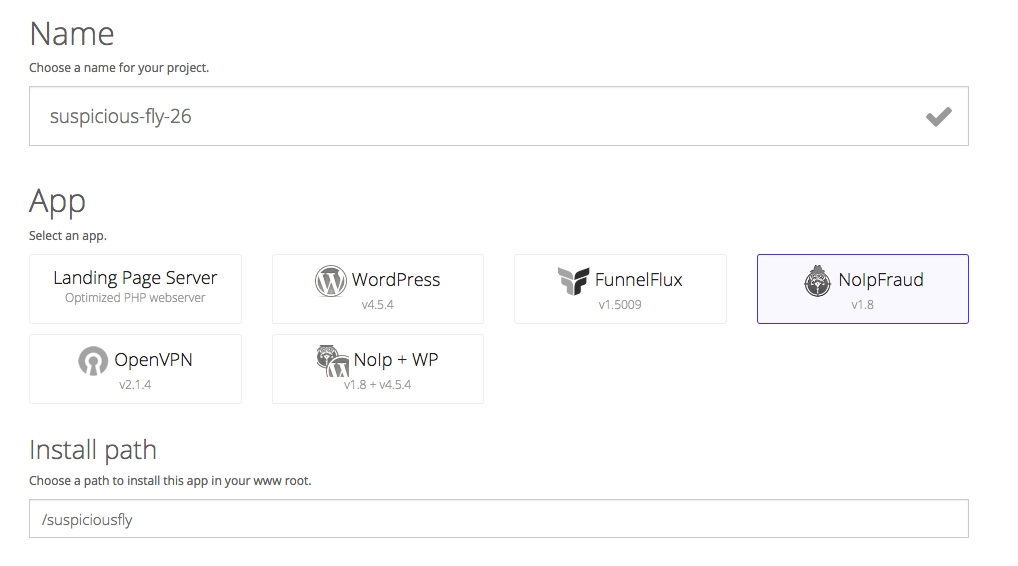Click the v1.8 version under NoIpFraud
The image size is (1018, 566).
click(x=862, y=304)
